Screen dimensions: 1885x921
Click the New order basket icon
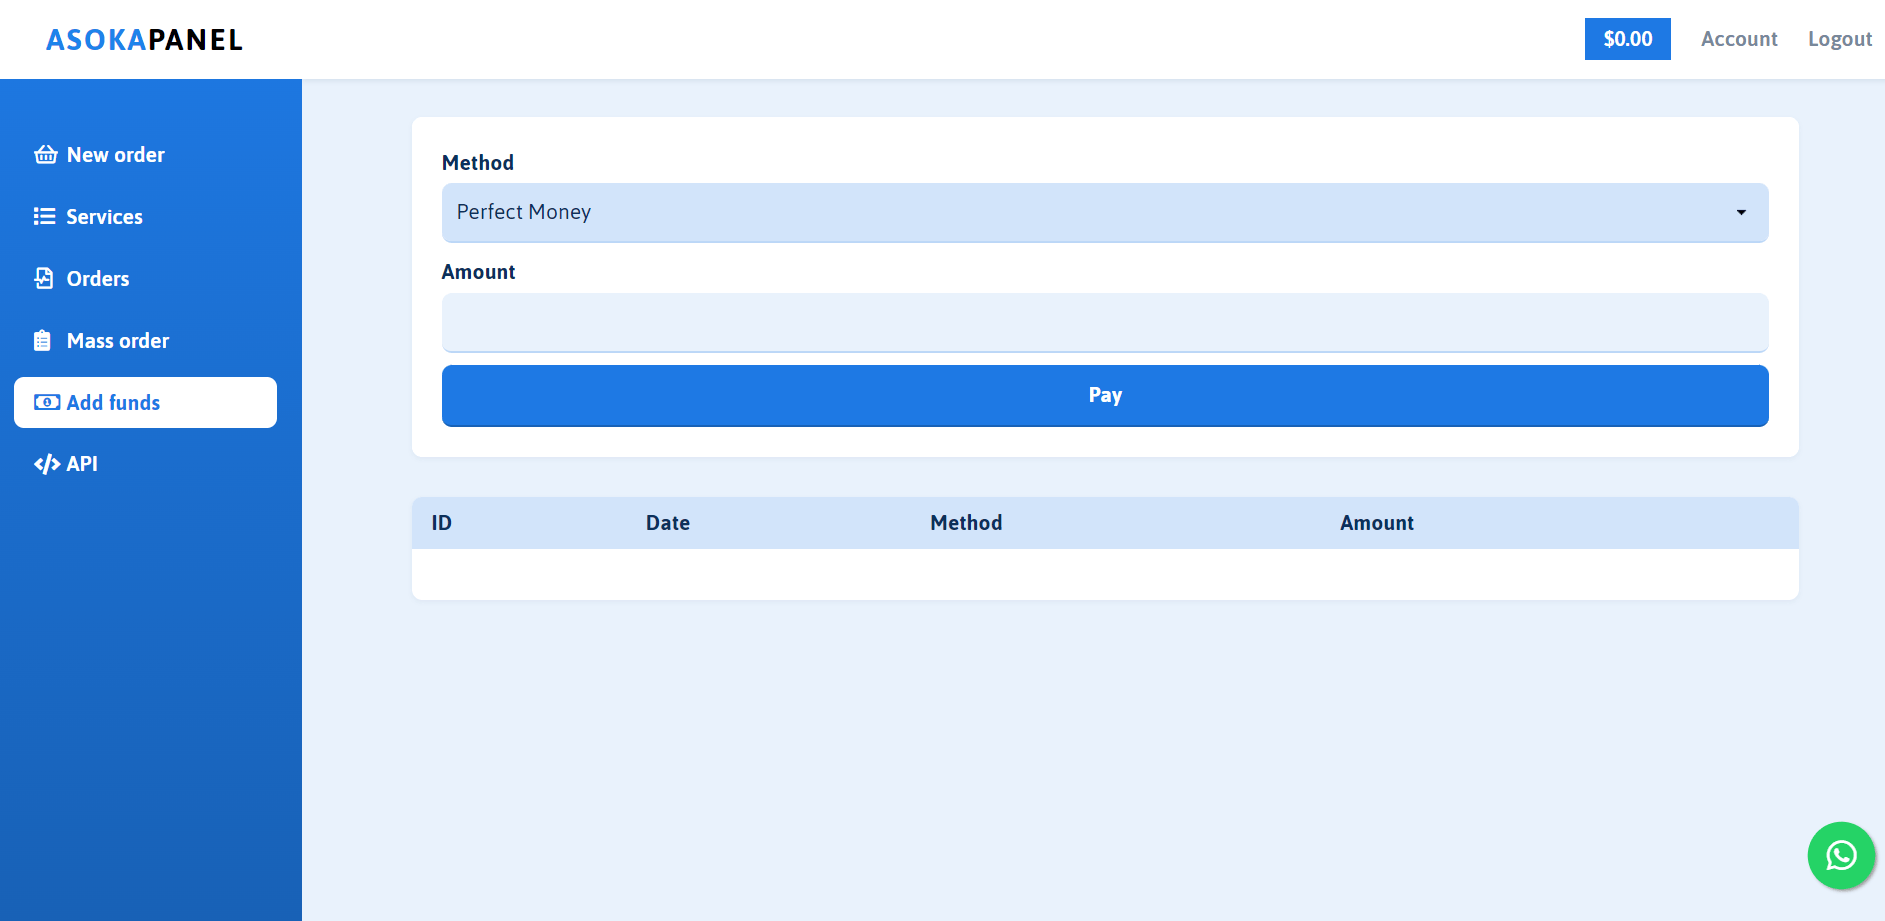coord(45,155)
